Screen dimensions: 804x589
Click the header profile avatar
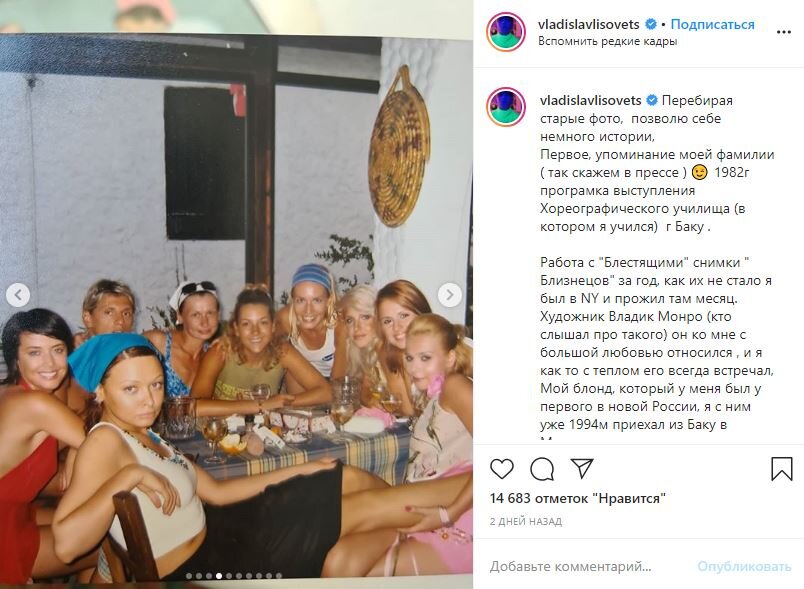pyautogui.click(x=506, y=32)
